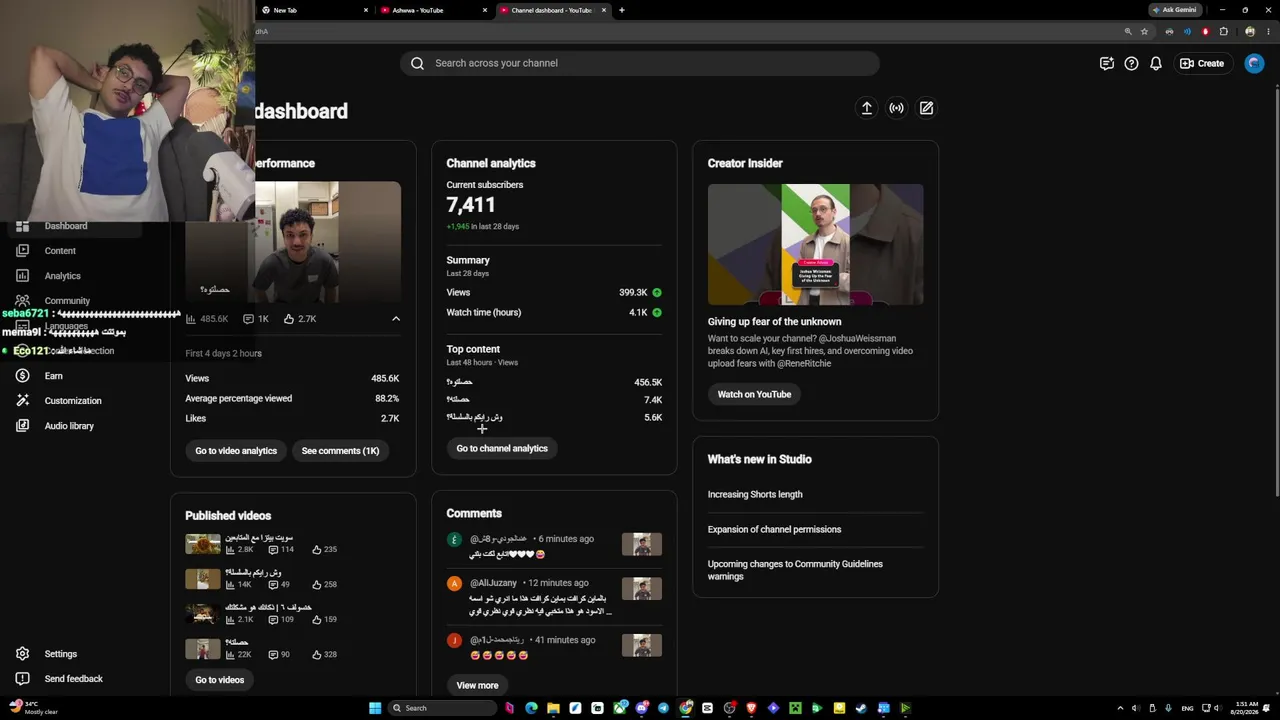Open Upcoming changes to Community Guidelines warnings
1280x720 pixels.
tap(795, 570)
